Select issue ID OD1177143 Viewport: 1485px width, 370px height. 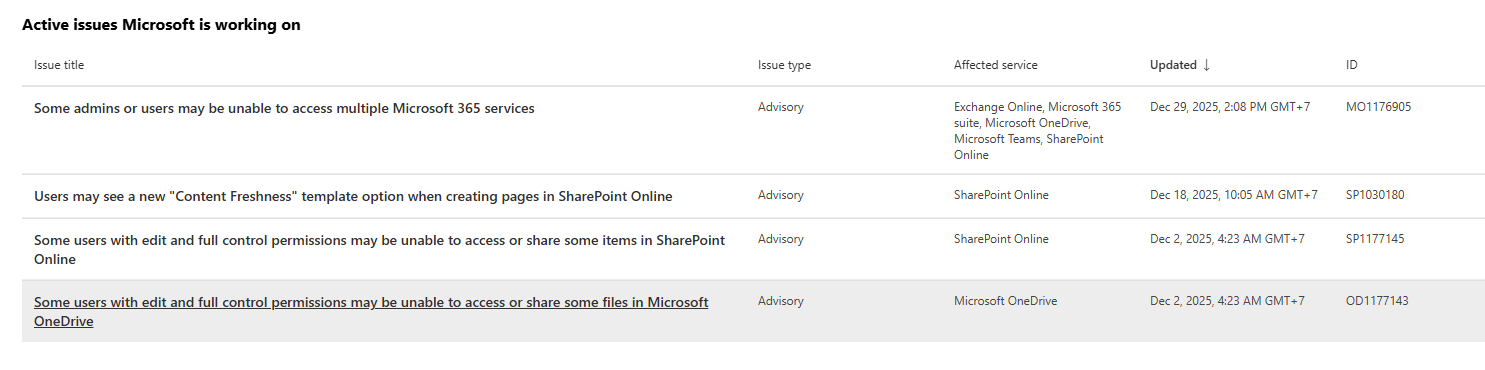[1377, 301]
